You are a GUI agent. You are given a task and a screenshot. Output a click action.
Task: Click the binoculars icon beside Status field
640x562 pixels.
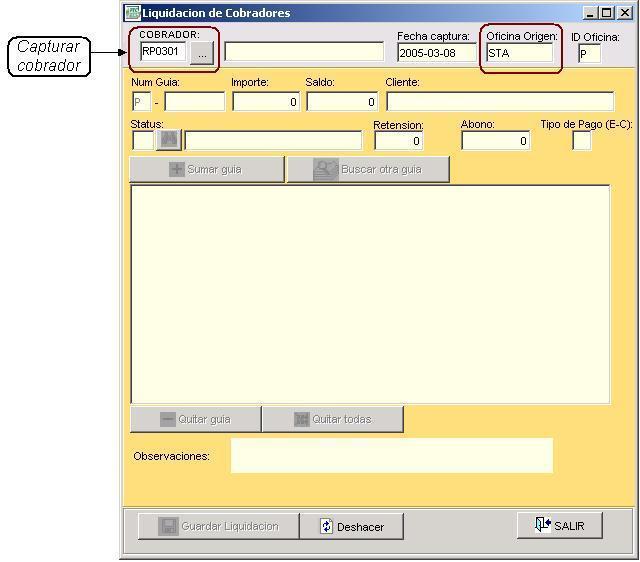point(169,141)
